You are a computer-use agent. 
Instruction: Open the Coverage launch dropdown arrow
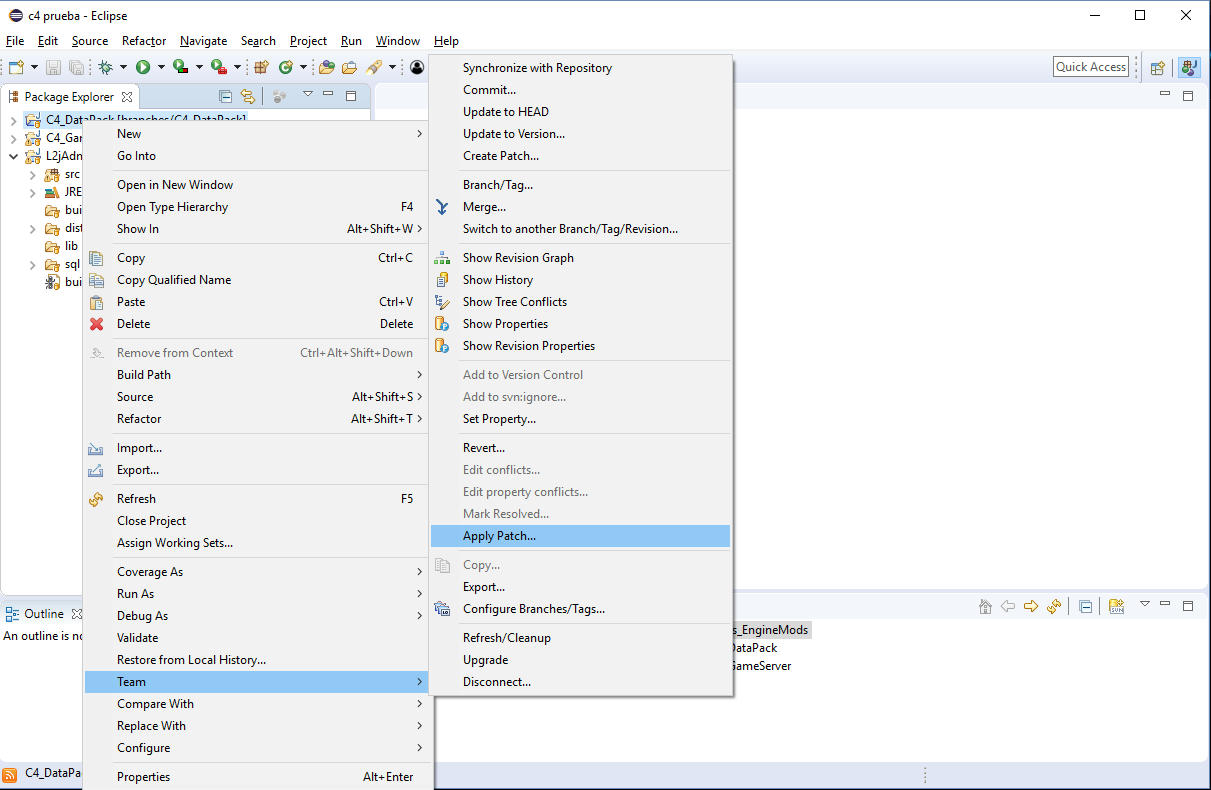coord(199,67)
